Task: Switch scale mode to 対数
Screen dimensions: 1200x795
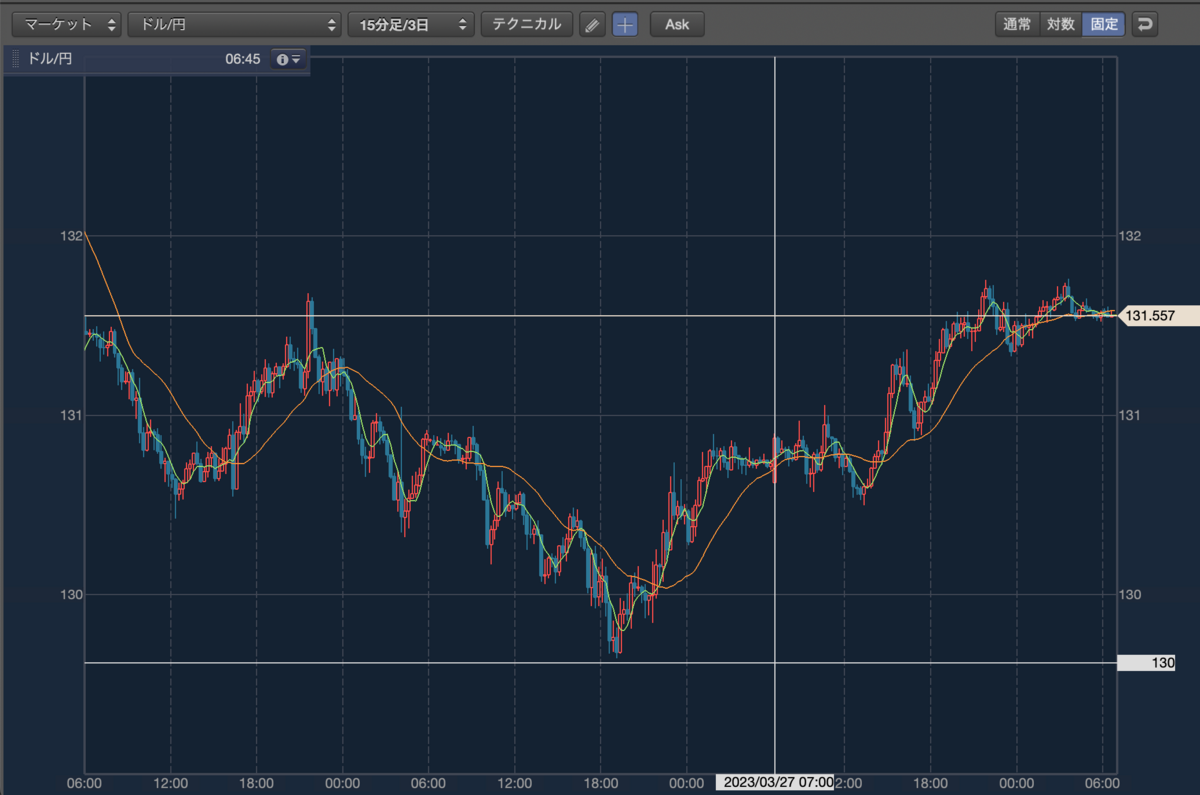Action: tap(1061, 25)
